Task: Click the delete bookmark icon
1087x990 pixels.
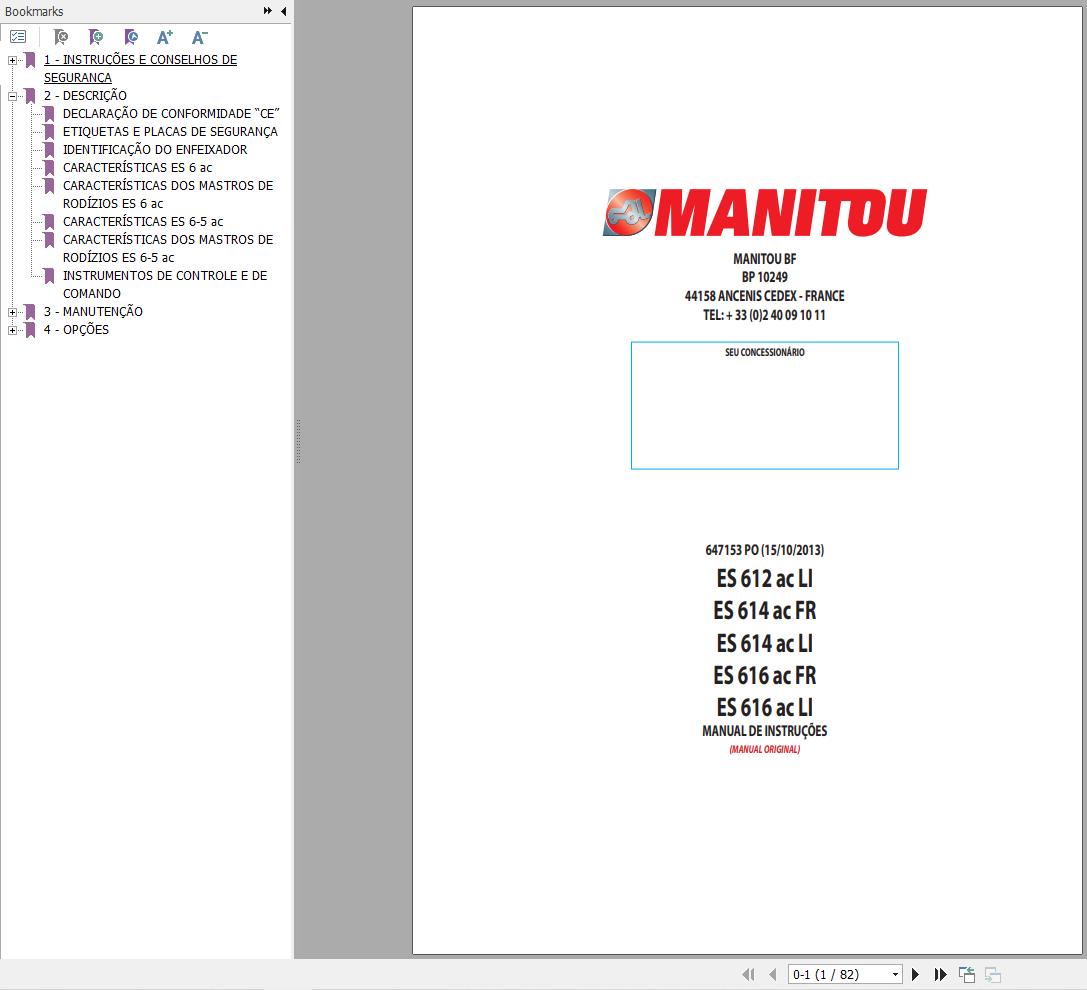Action: 61,37
